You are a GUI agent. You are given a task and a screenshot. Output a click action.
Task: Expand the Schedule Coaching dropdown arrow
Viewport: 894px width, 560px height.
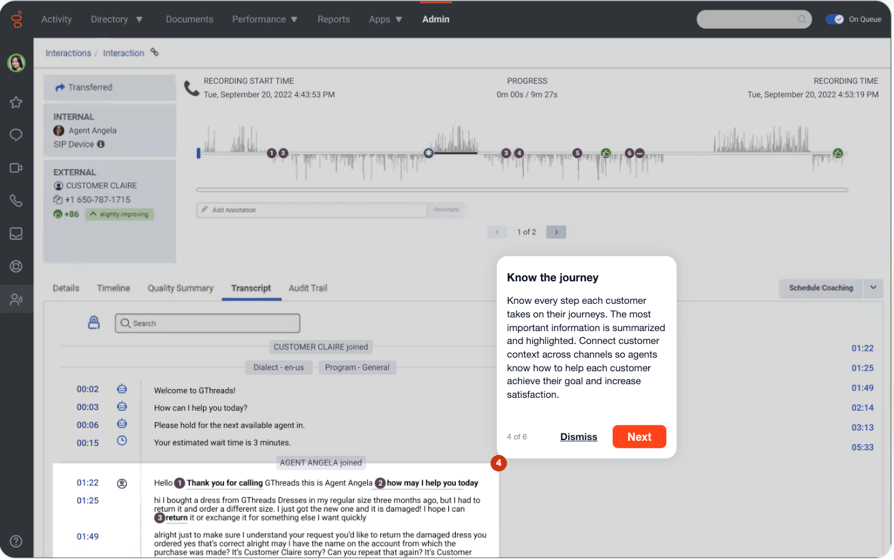873,288
